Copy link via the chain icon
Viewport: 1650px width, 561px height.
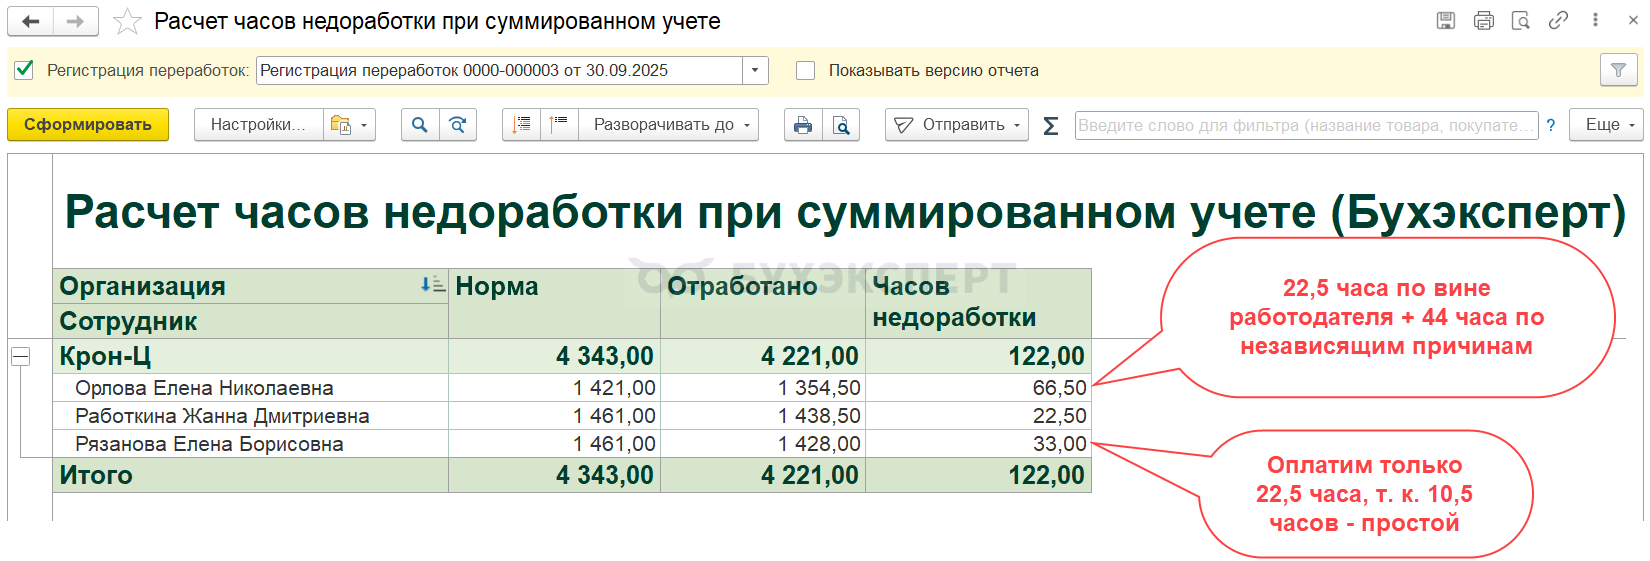click(x=1558, y=20)
